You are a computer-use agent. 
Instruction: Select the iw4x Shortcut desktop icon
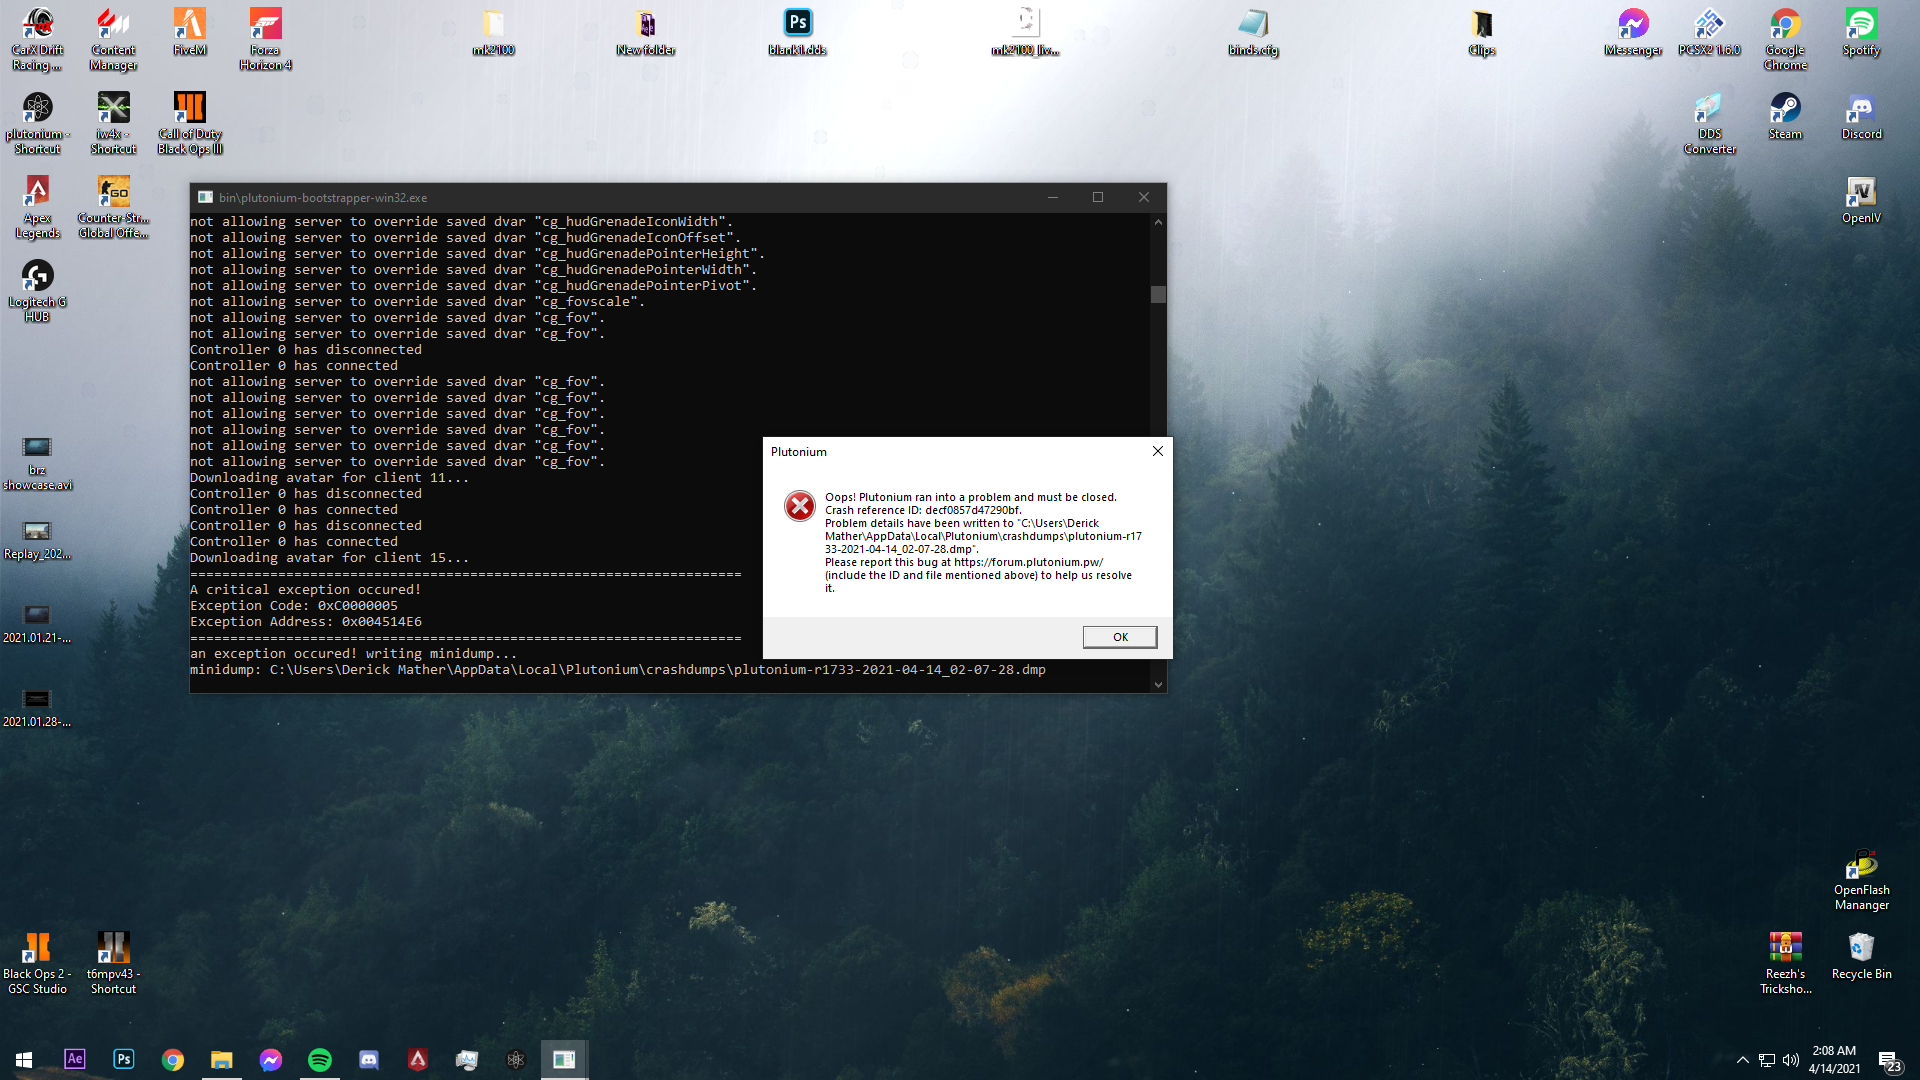(x=113, y=124)
